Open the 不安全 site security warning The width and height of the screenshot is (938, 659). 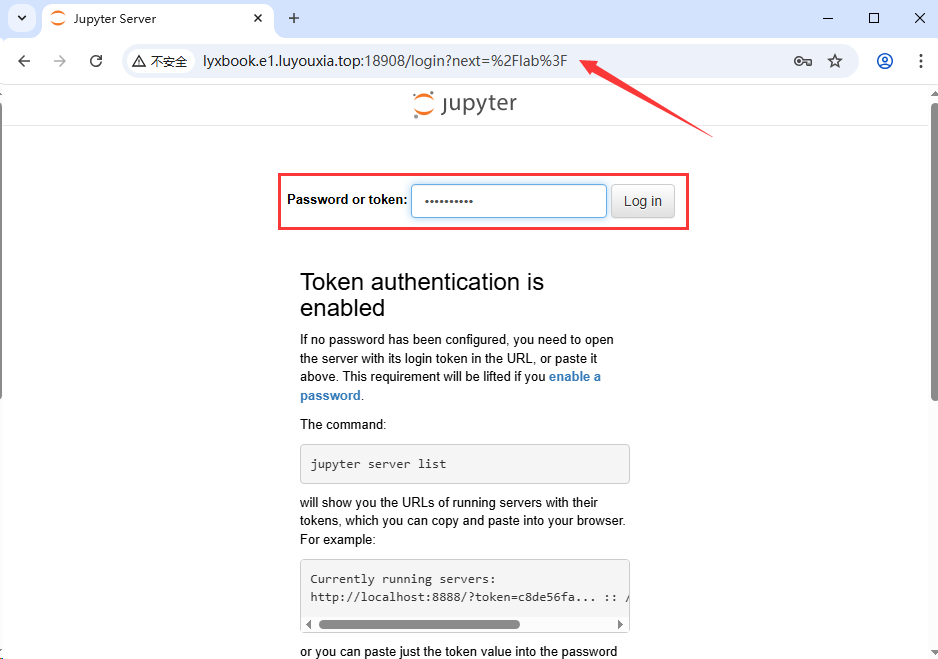point(160,61)
